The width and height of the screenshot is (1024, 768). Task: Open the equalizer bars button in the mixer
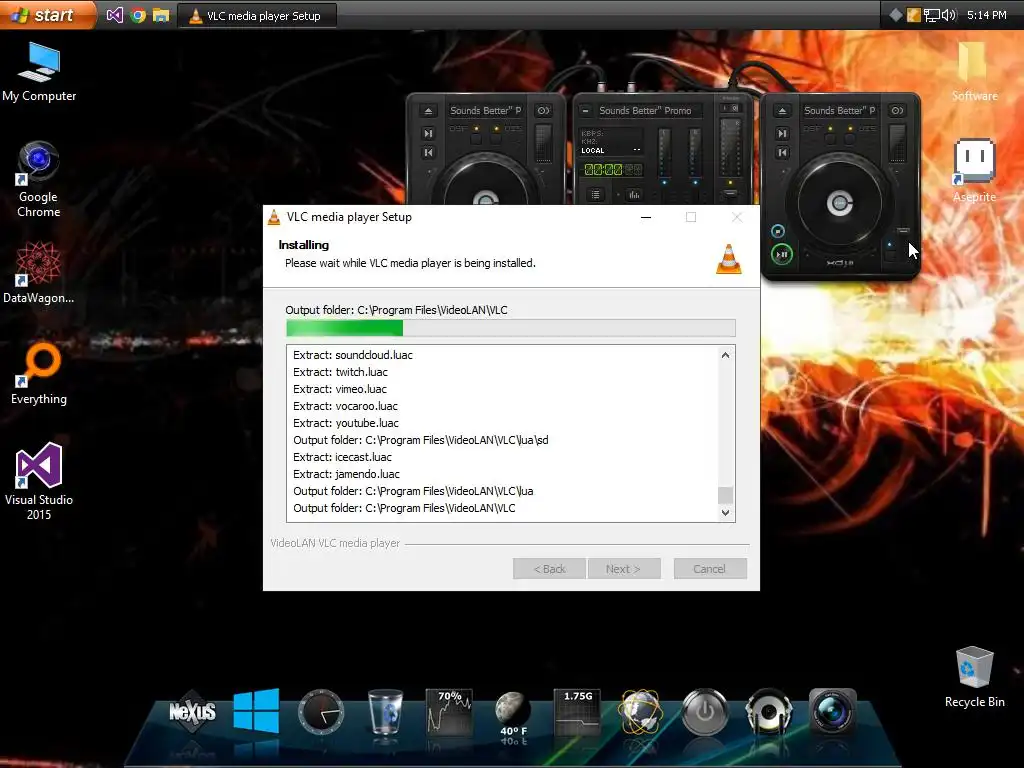point(634,195)
